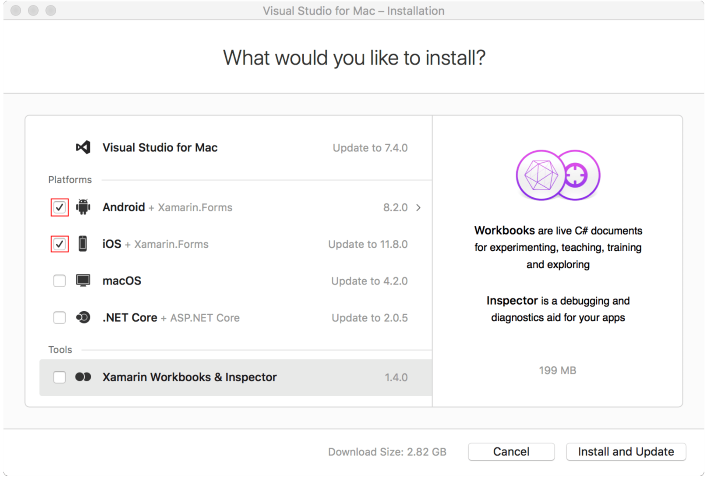Image resolution: width=706 pixels, height=478 pixels.
Task: Click the Workbooks polyhedron icon in the details pane
Action: (x=541, y=175)
